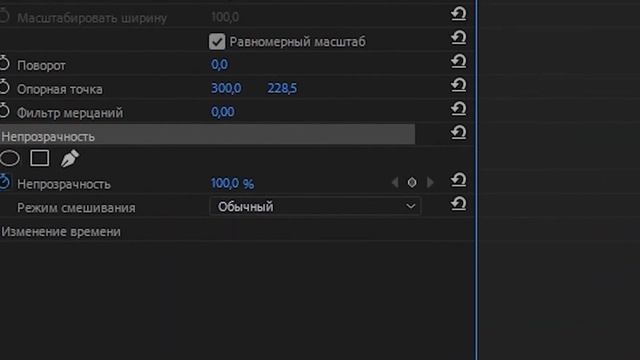The image size is (640, 360).
Task: Click the Равномерный масштаб label text
Action: tap(298, 42)
